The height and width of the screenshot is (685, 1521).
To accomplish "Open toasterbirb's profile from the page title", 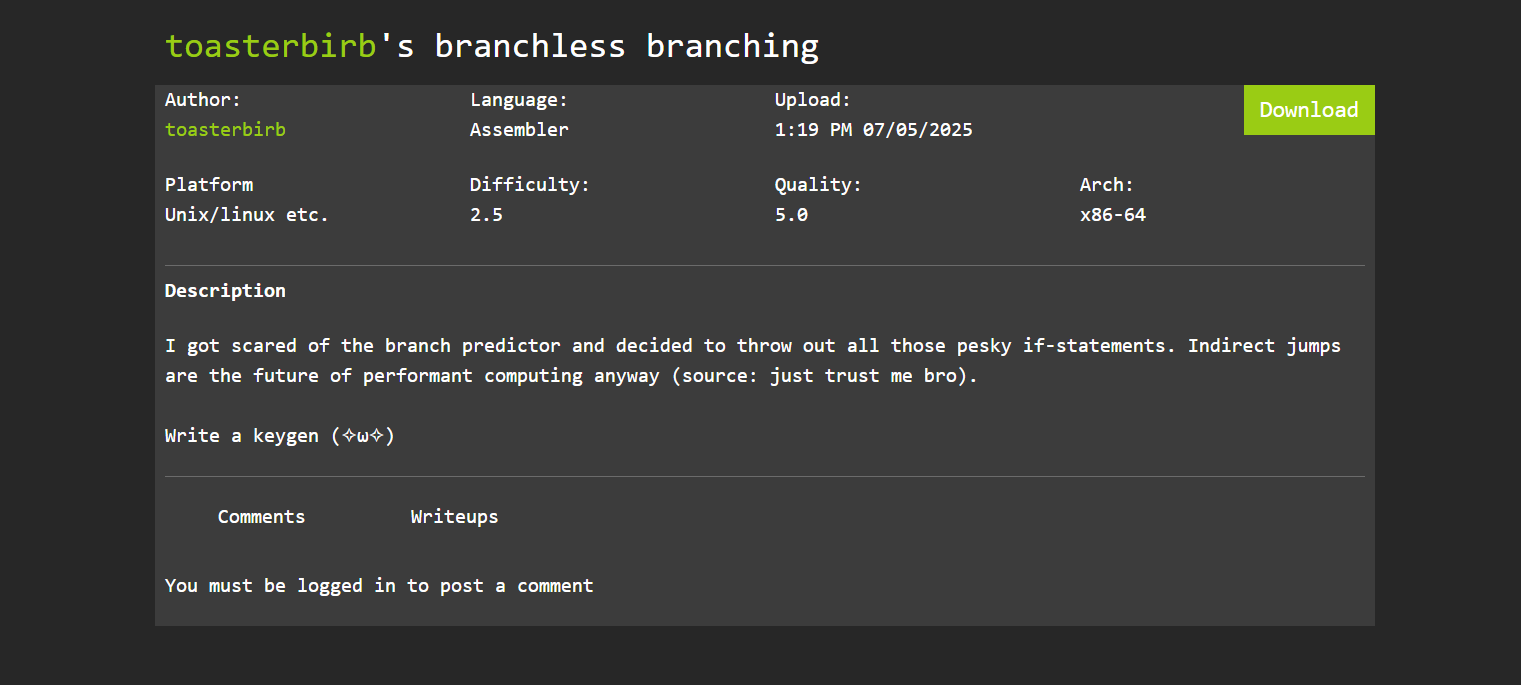I will click(x=270, y=46).
